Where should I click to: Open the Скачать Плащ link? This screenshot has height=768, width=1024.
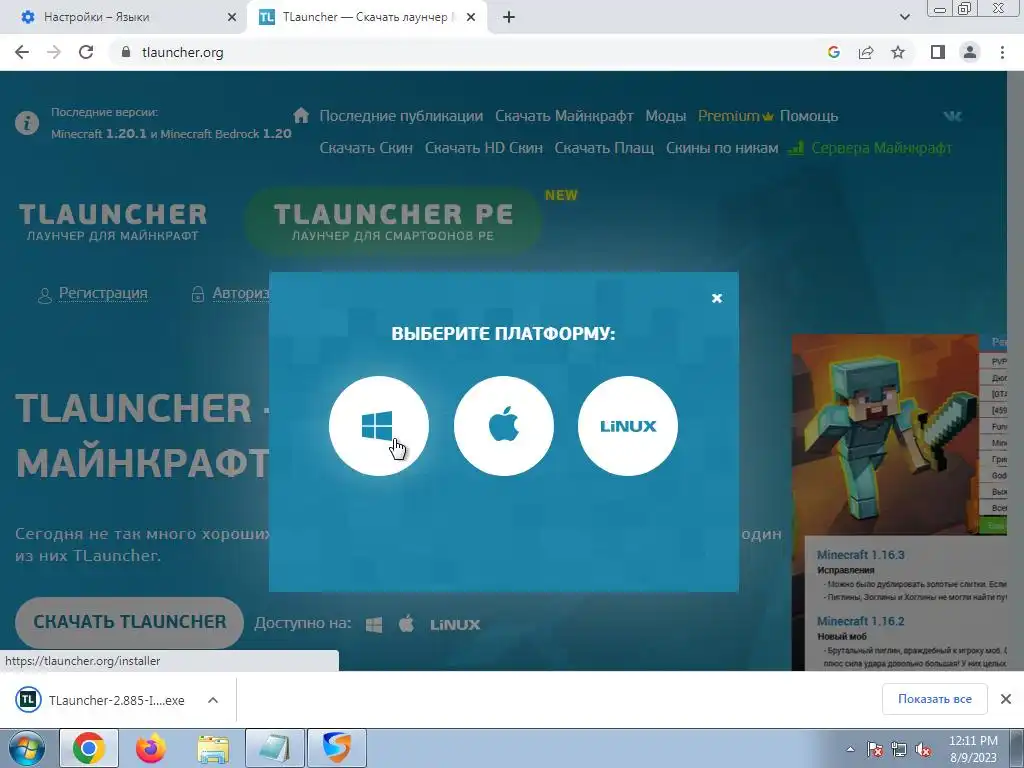click(604, 148)
